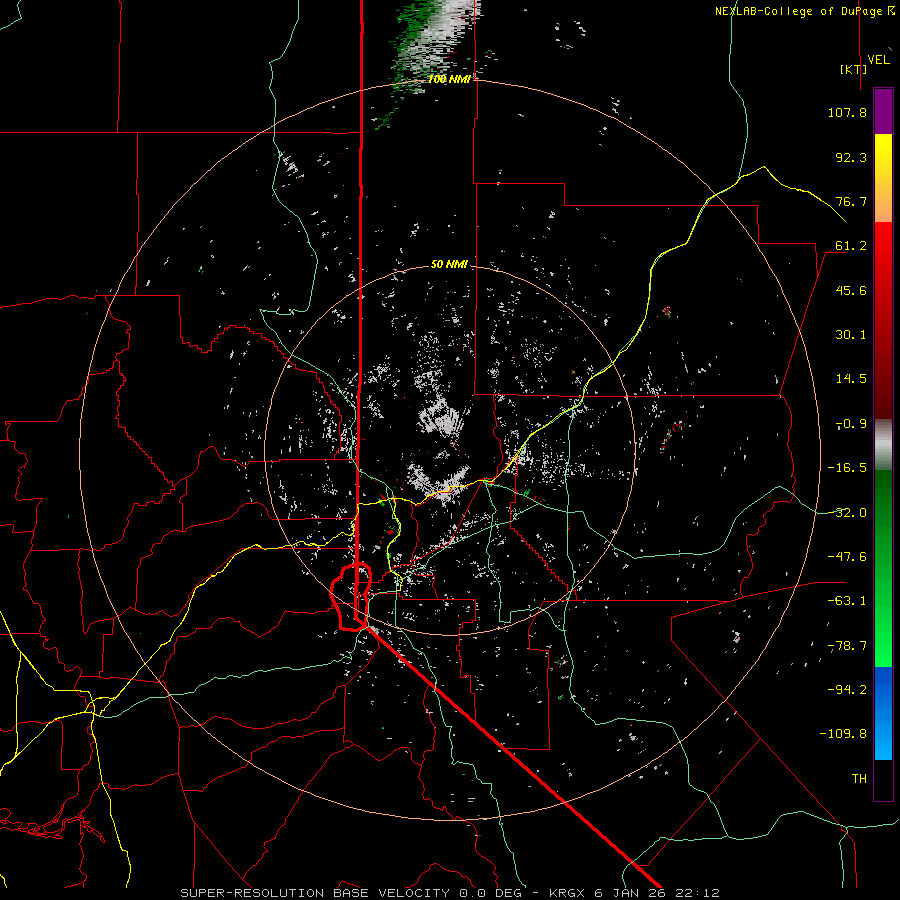Click the -78.7 velocity scale value

[847, 646]
